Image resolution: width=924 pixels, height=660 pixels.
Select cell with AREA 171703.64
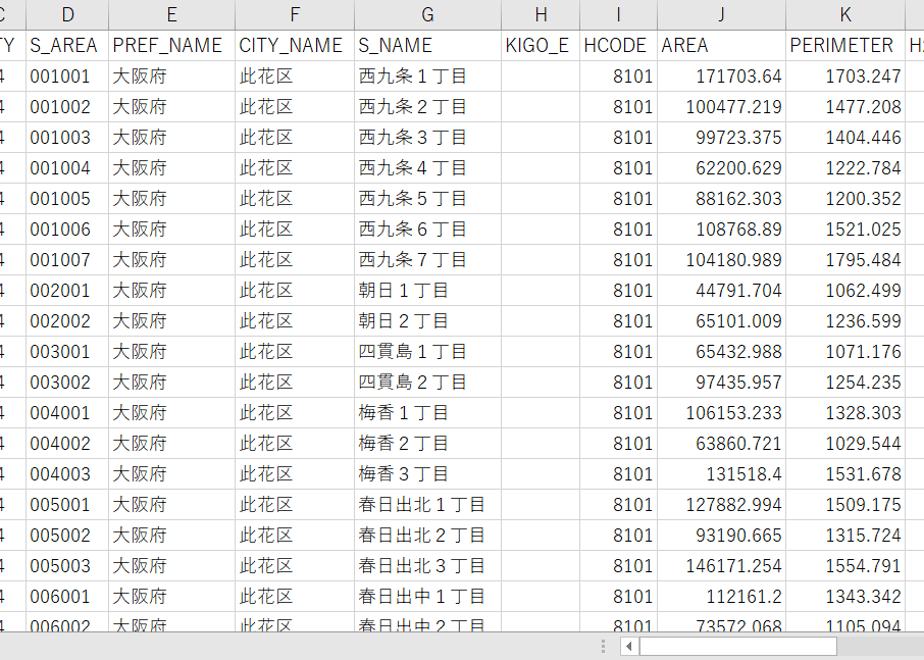click(x=721, y=76)
